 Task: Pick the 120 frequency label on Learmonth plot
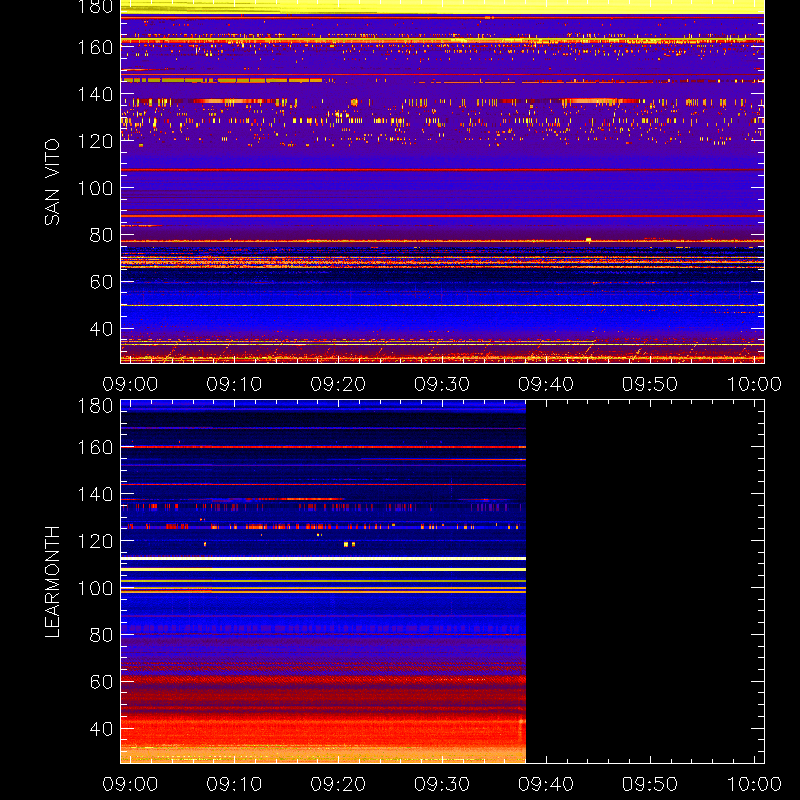(95, 541)
